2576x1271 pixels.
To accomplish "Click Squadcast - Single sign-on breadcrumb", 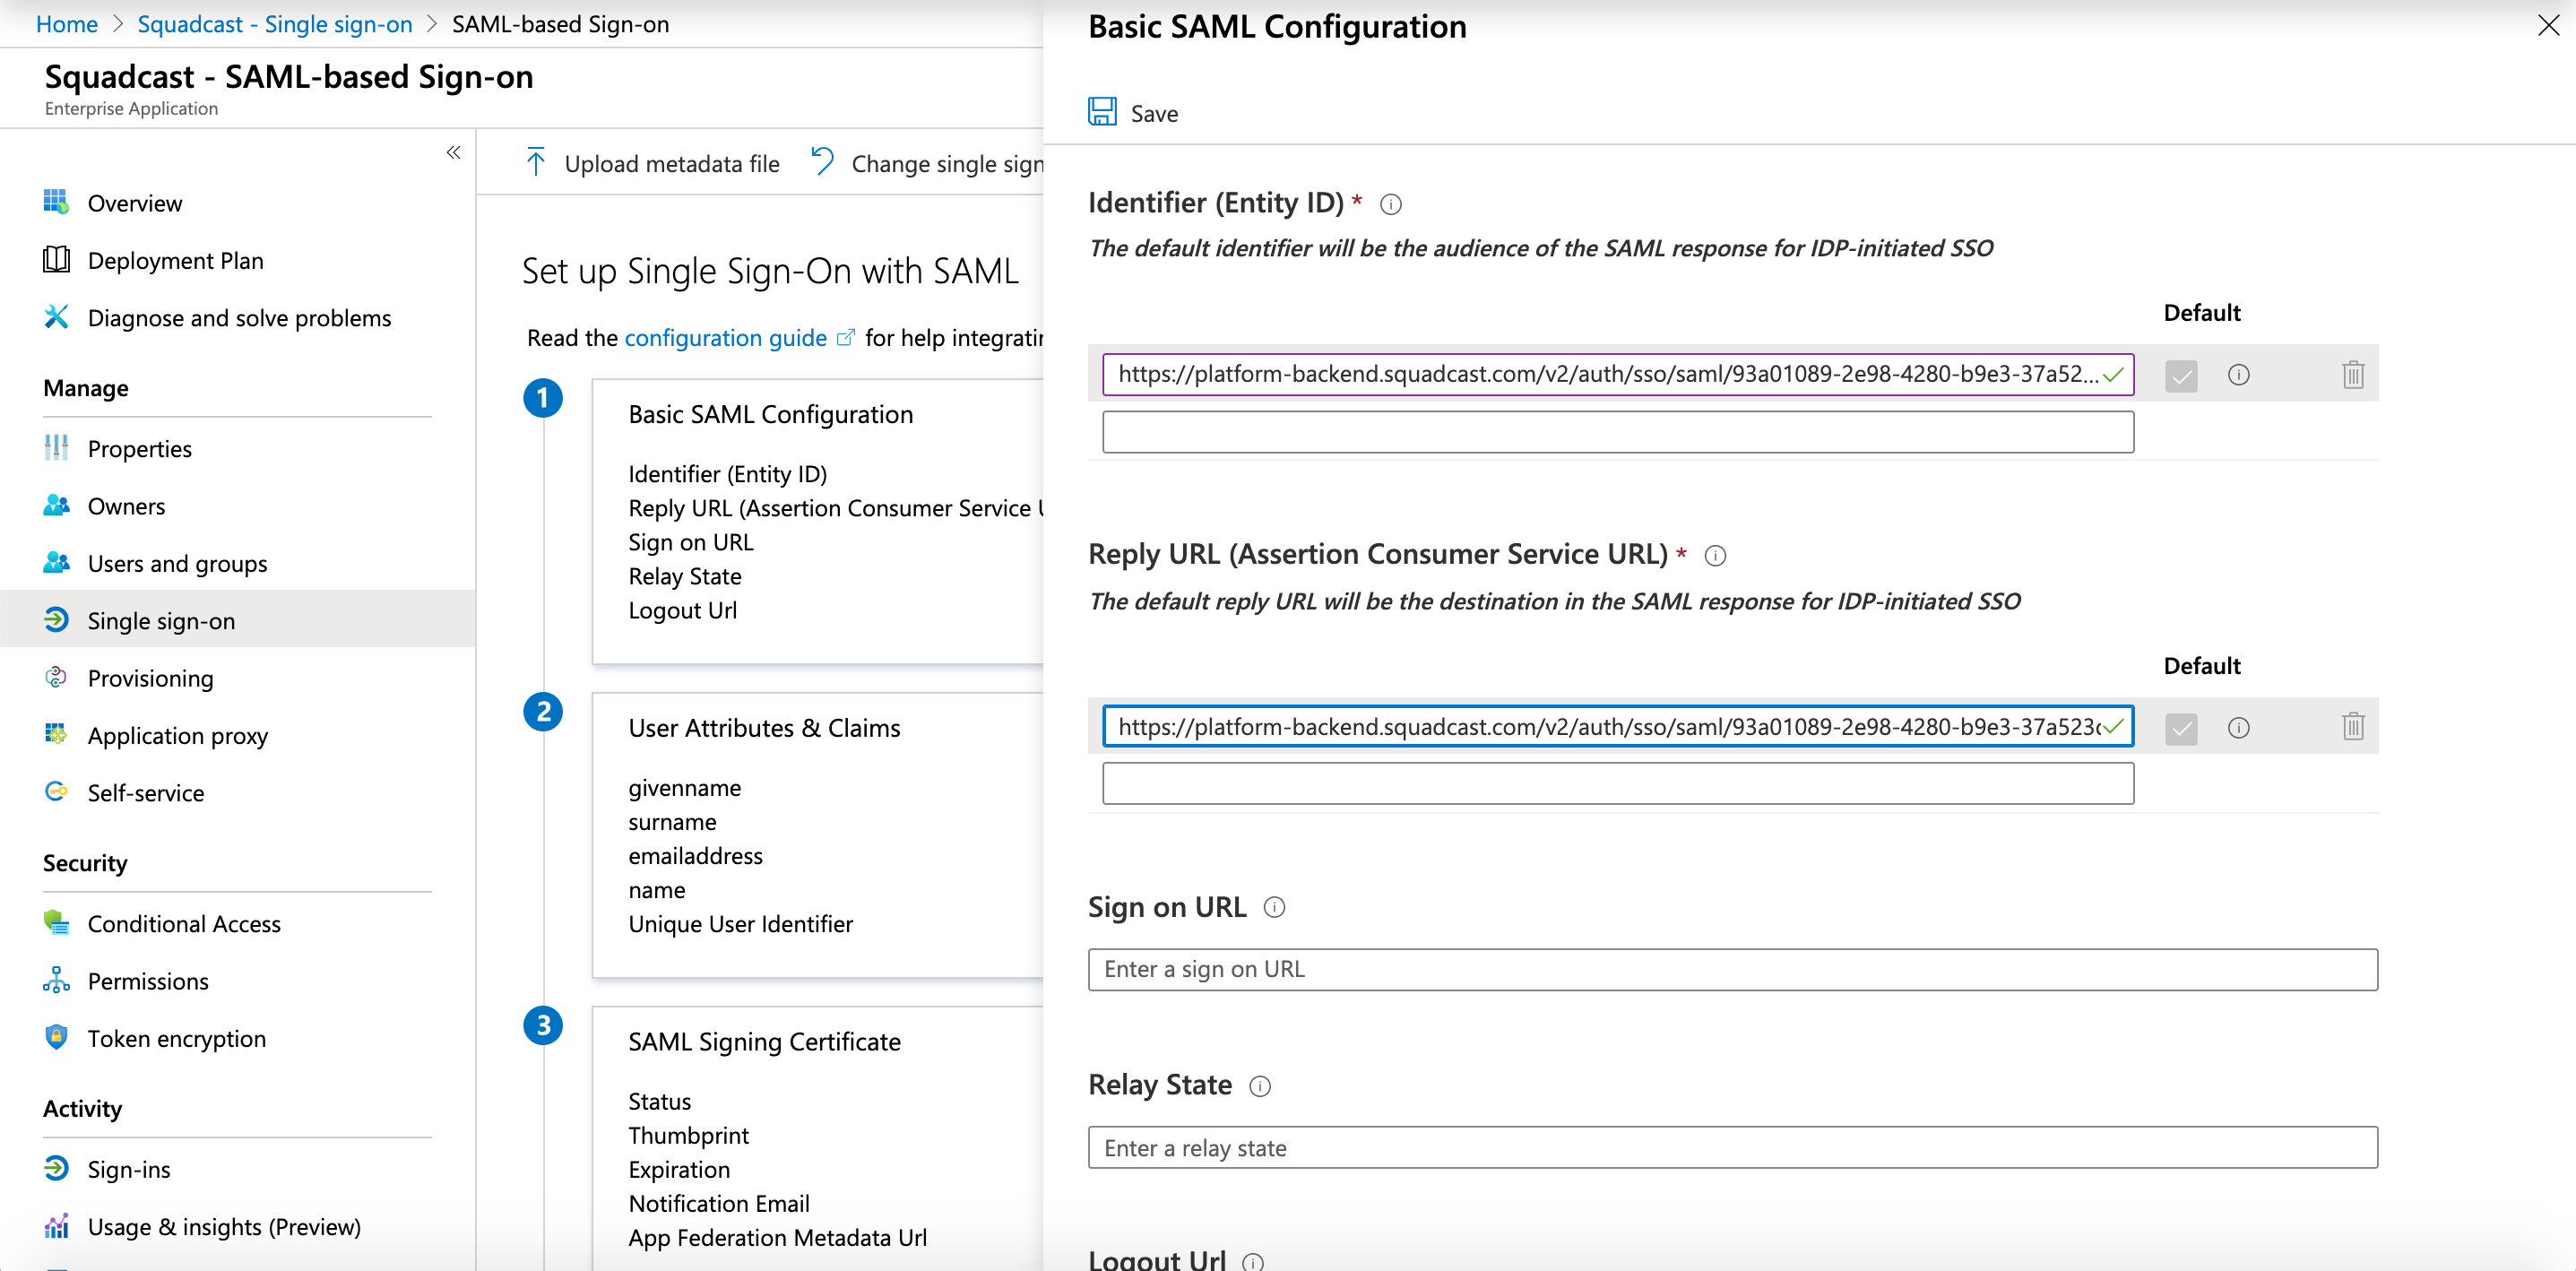I will (274, 24).
